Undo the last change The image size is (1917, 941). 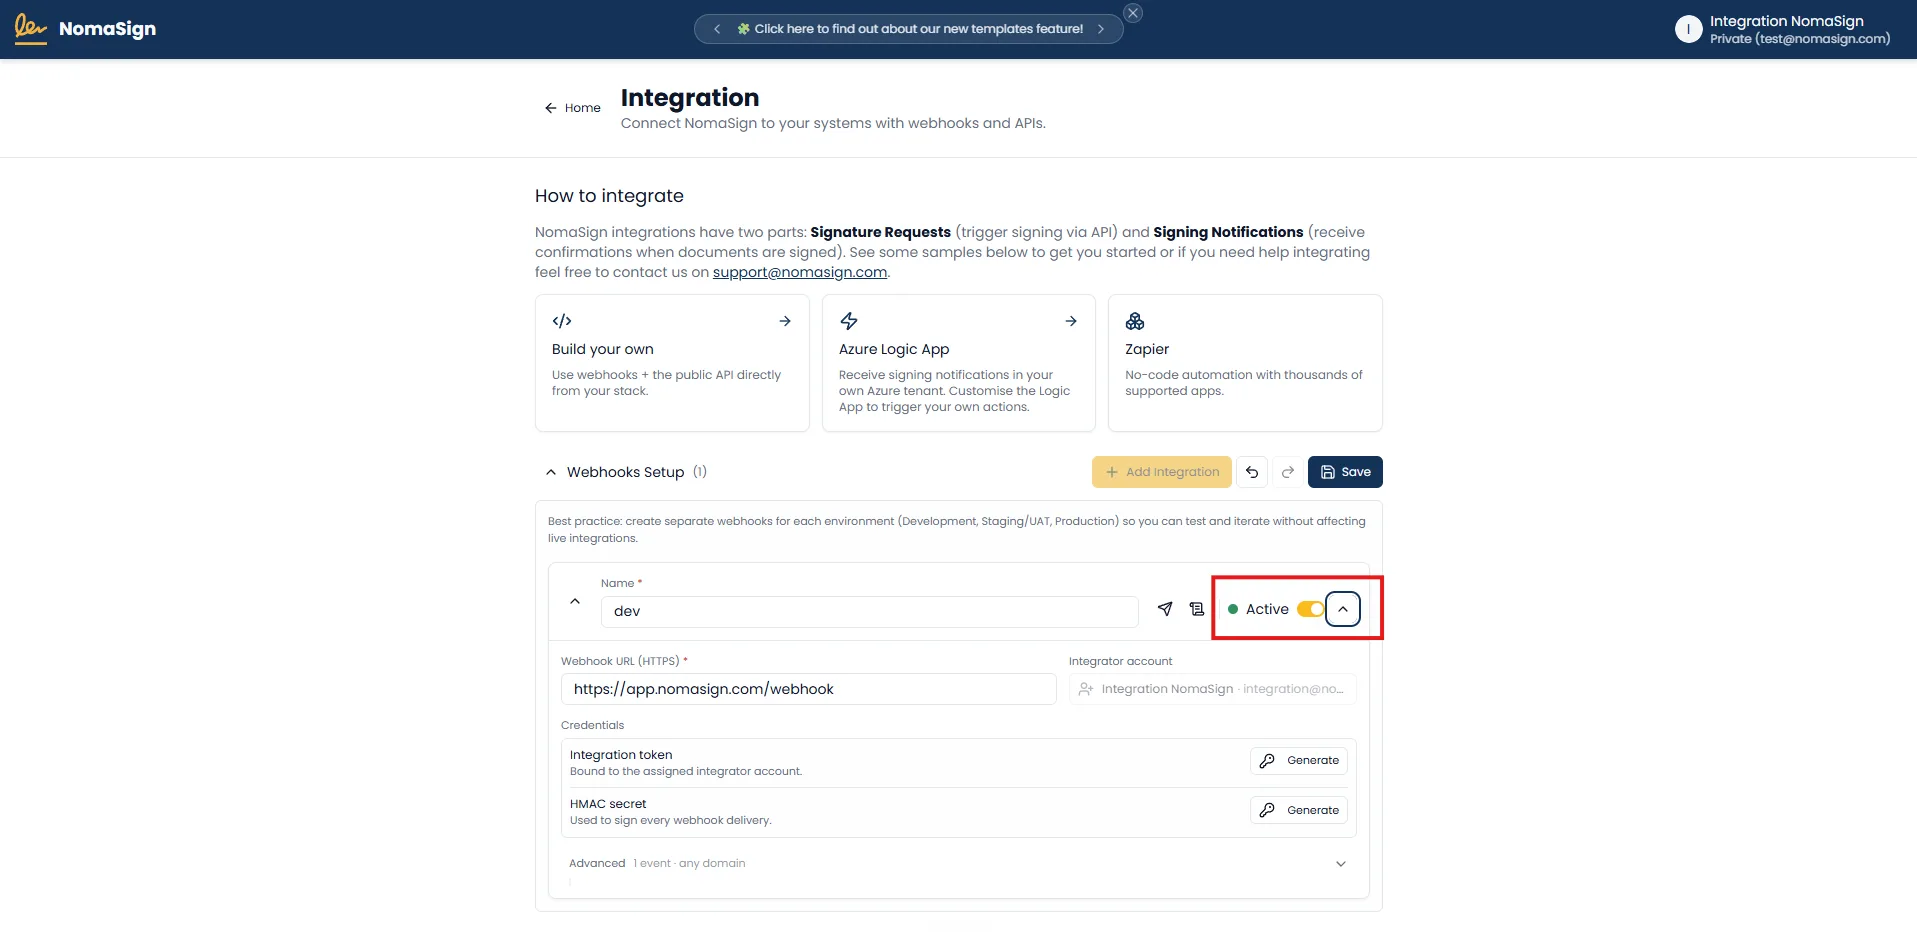pyautogui.click(x=1252, y=472)
